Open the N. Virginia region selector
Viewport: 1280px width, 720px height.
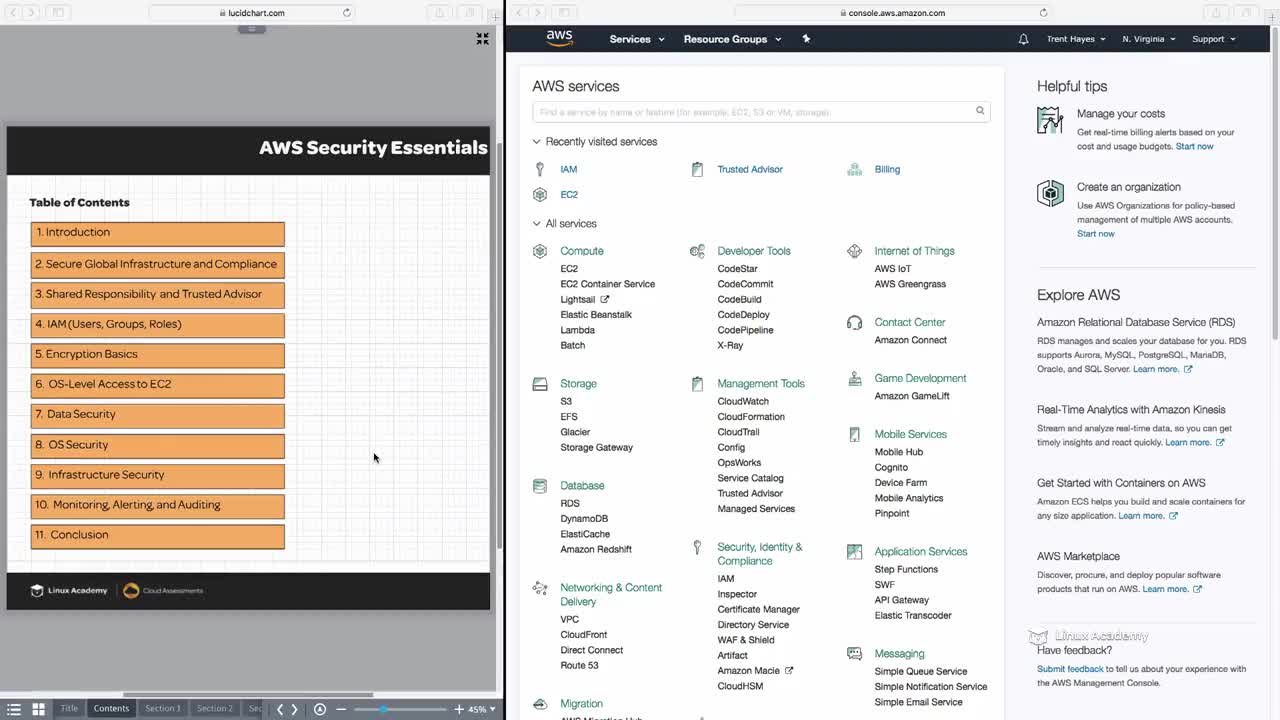[x=1149, y=39]
